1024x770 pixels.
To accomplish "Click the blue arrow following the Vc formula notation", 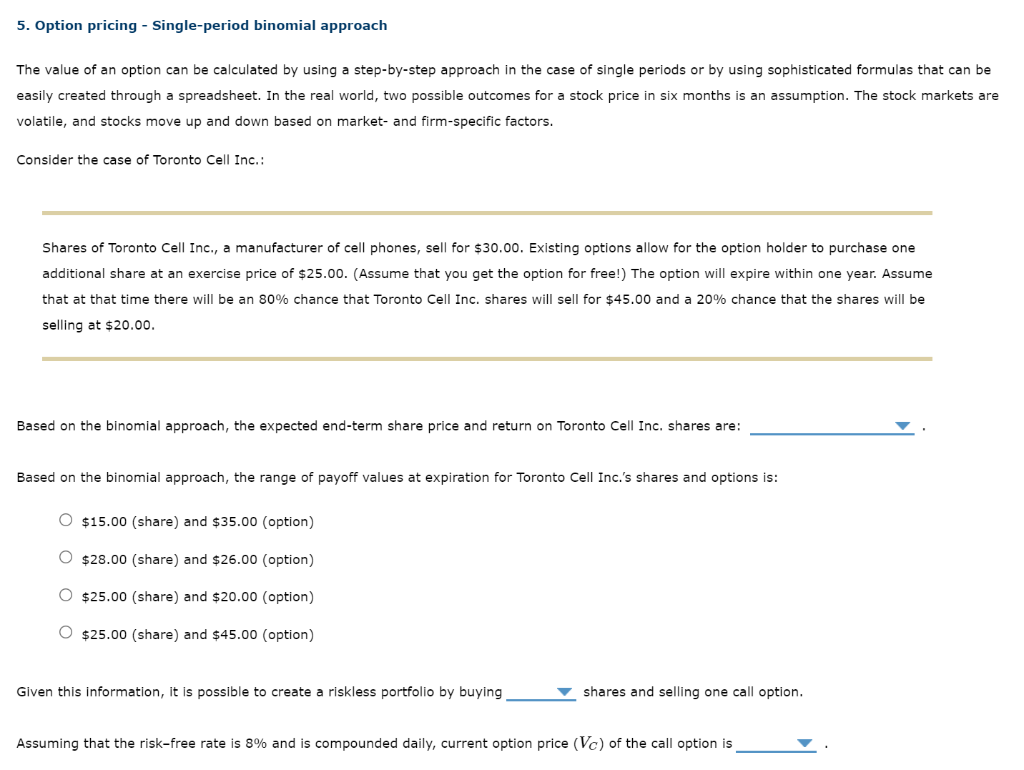I will click(803, 743).
